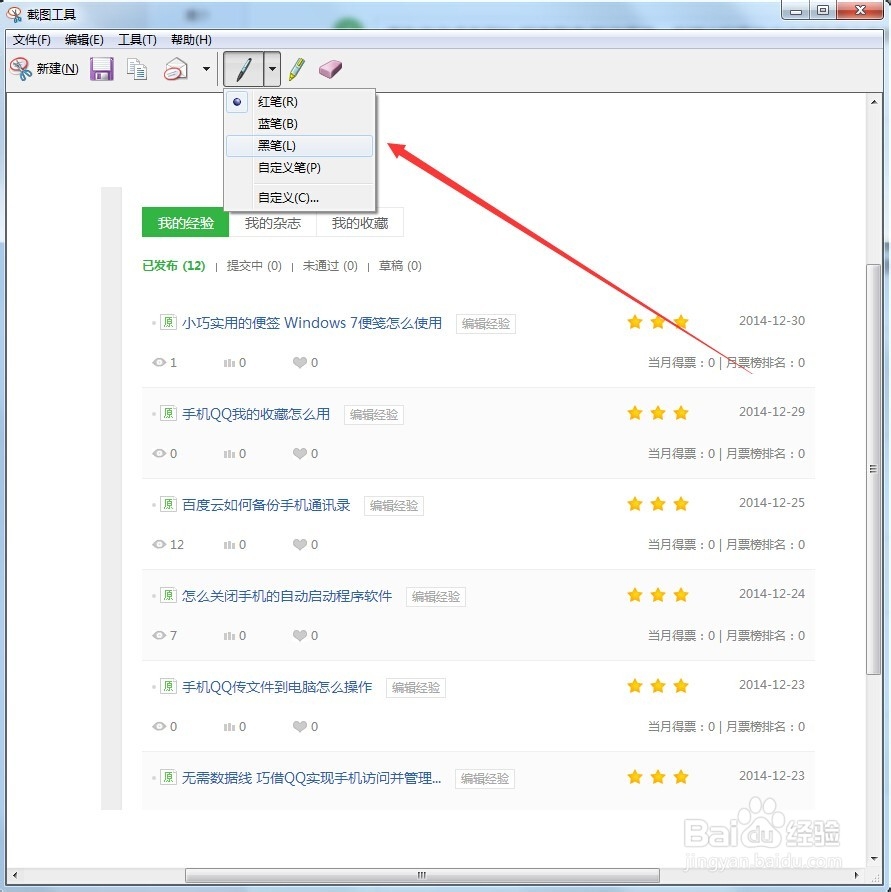Choose 自定义笔(P) custom pen option

[300, 168]
